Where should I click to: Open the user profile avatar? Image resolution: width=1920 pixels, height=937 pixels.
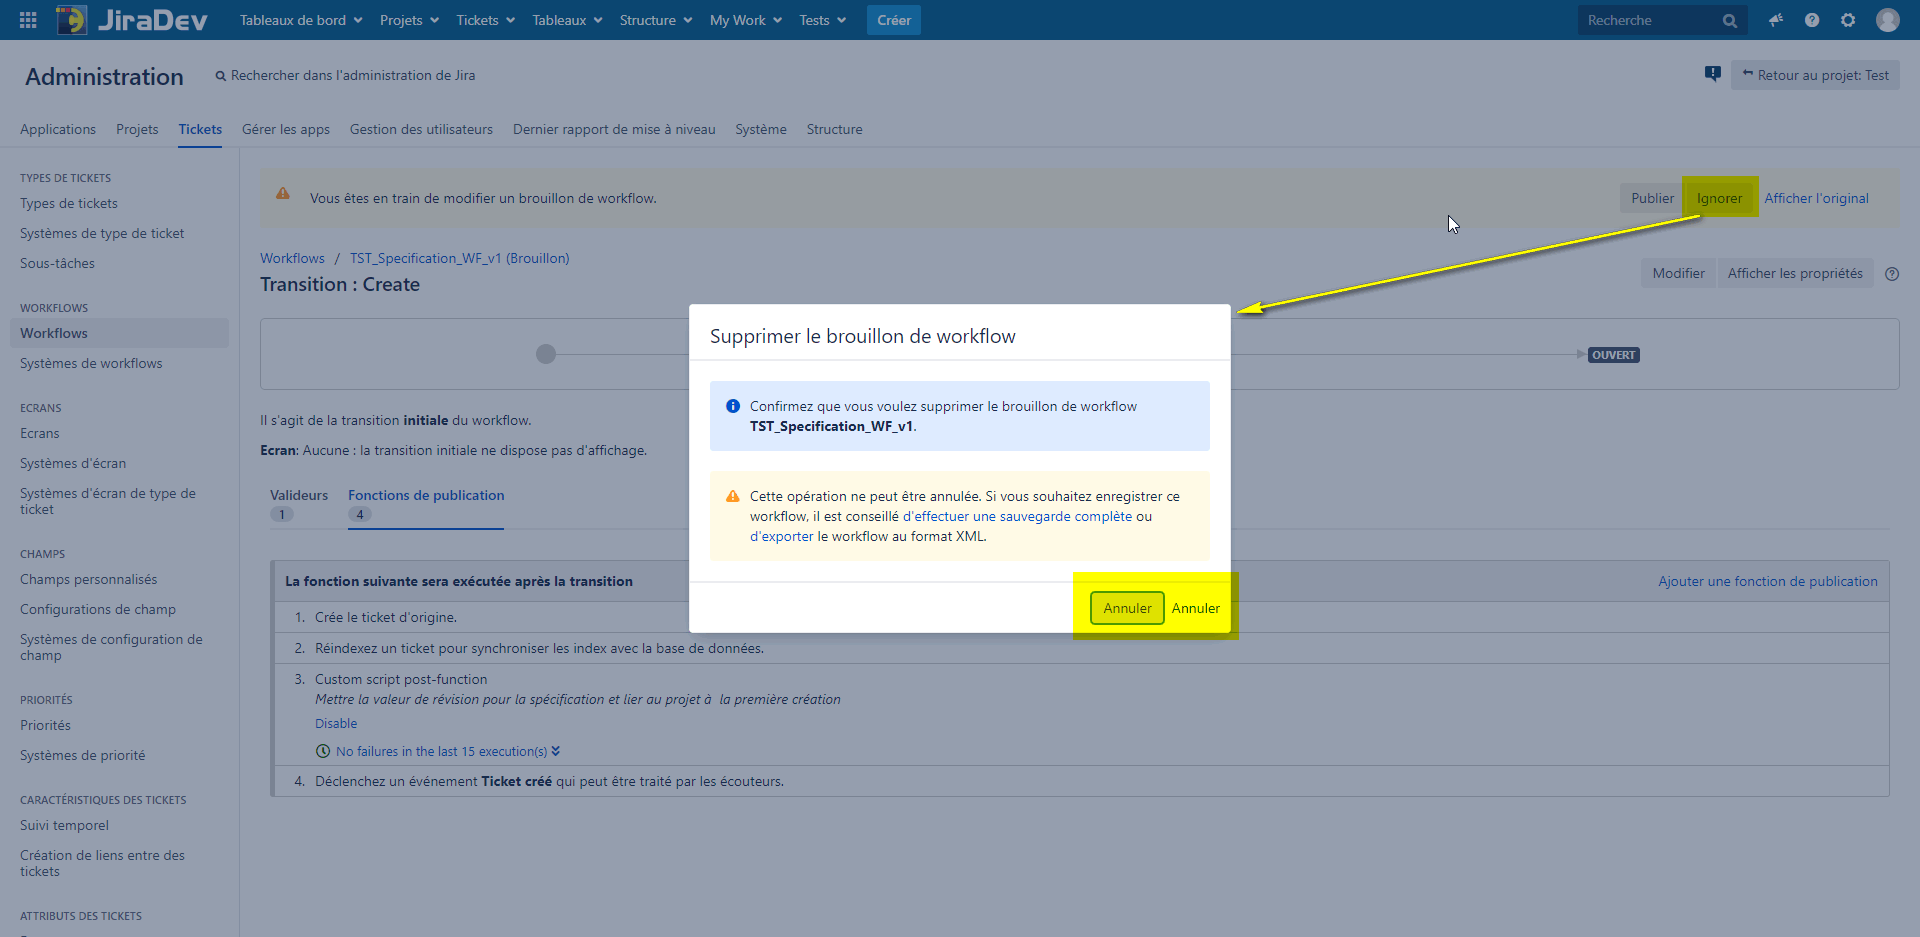[1888, 20]
